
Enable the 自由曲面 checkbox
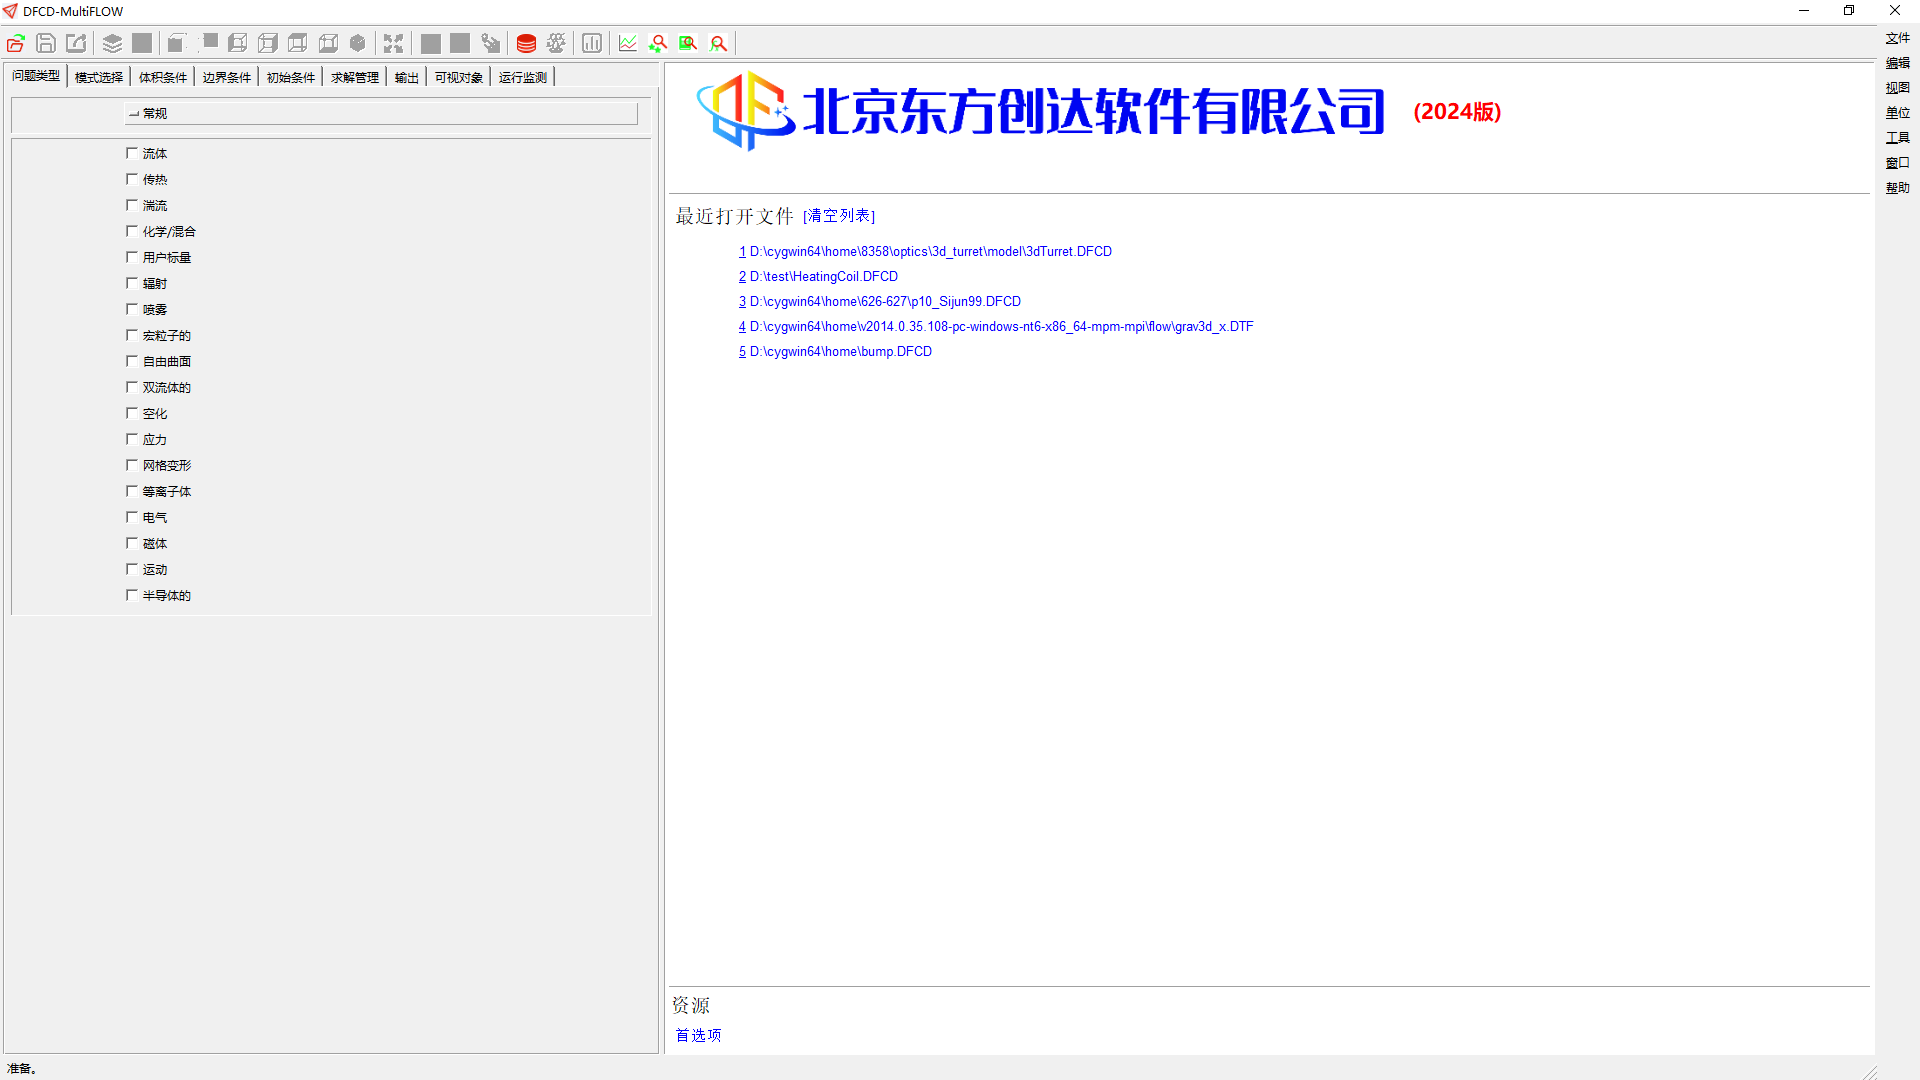point(132,361)
